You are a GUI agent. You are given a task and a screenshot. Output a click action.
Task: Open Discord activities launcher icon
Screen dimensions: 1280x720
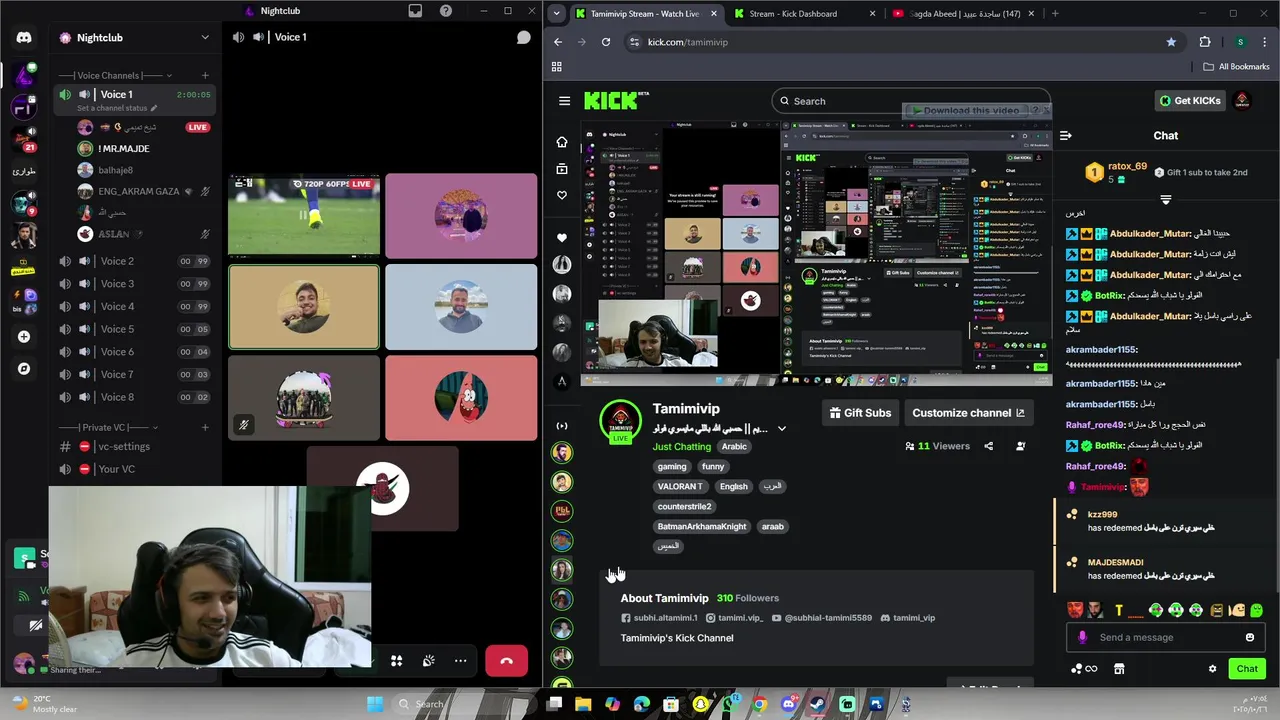[396, 661]
